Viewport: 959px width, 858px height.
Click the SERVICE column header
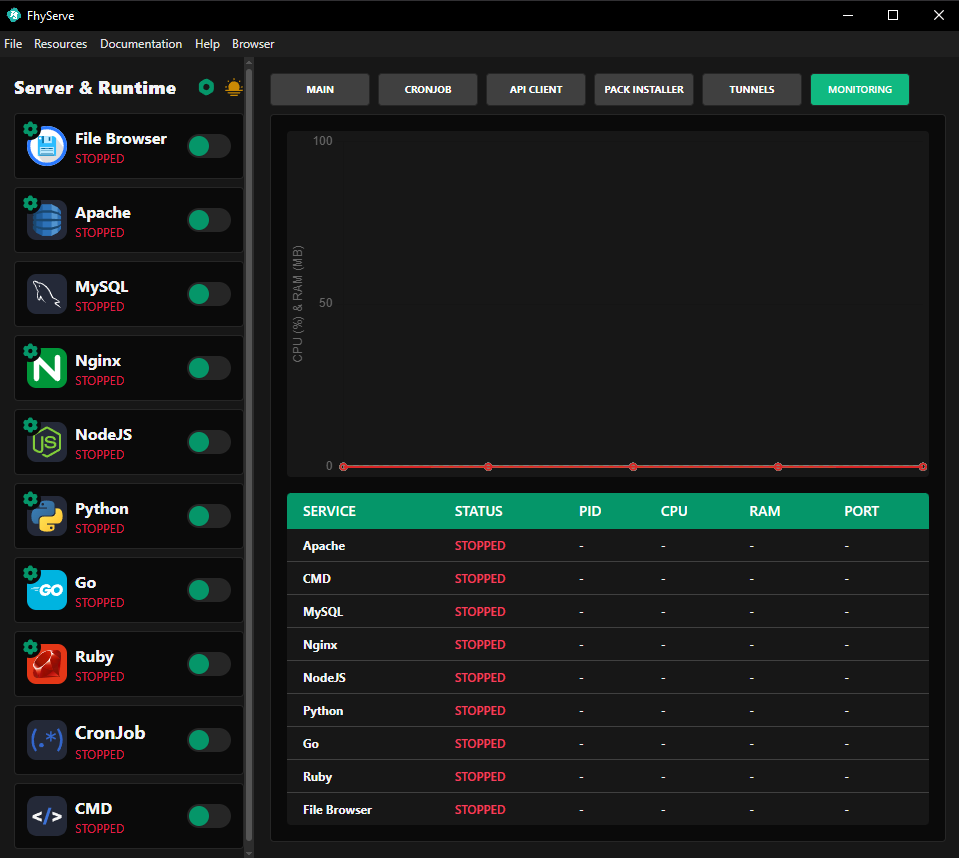pos(329,511)
